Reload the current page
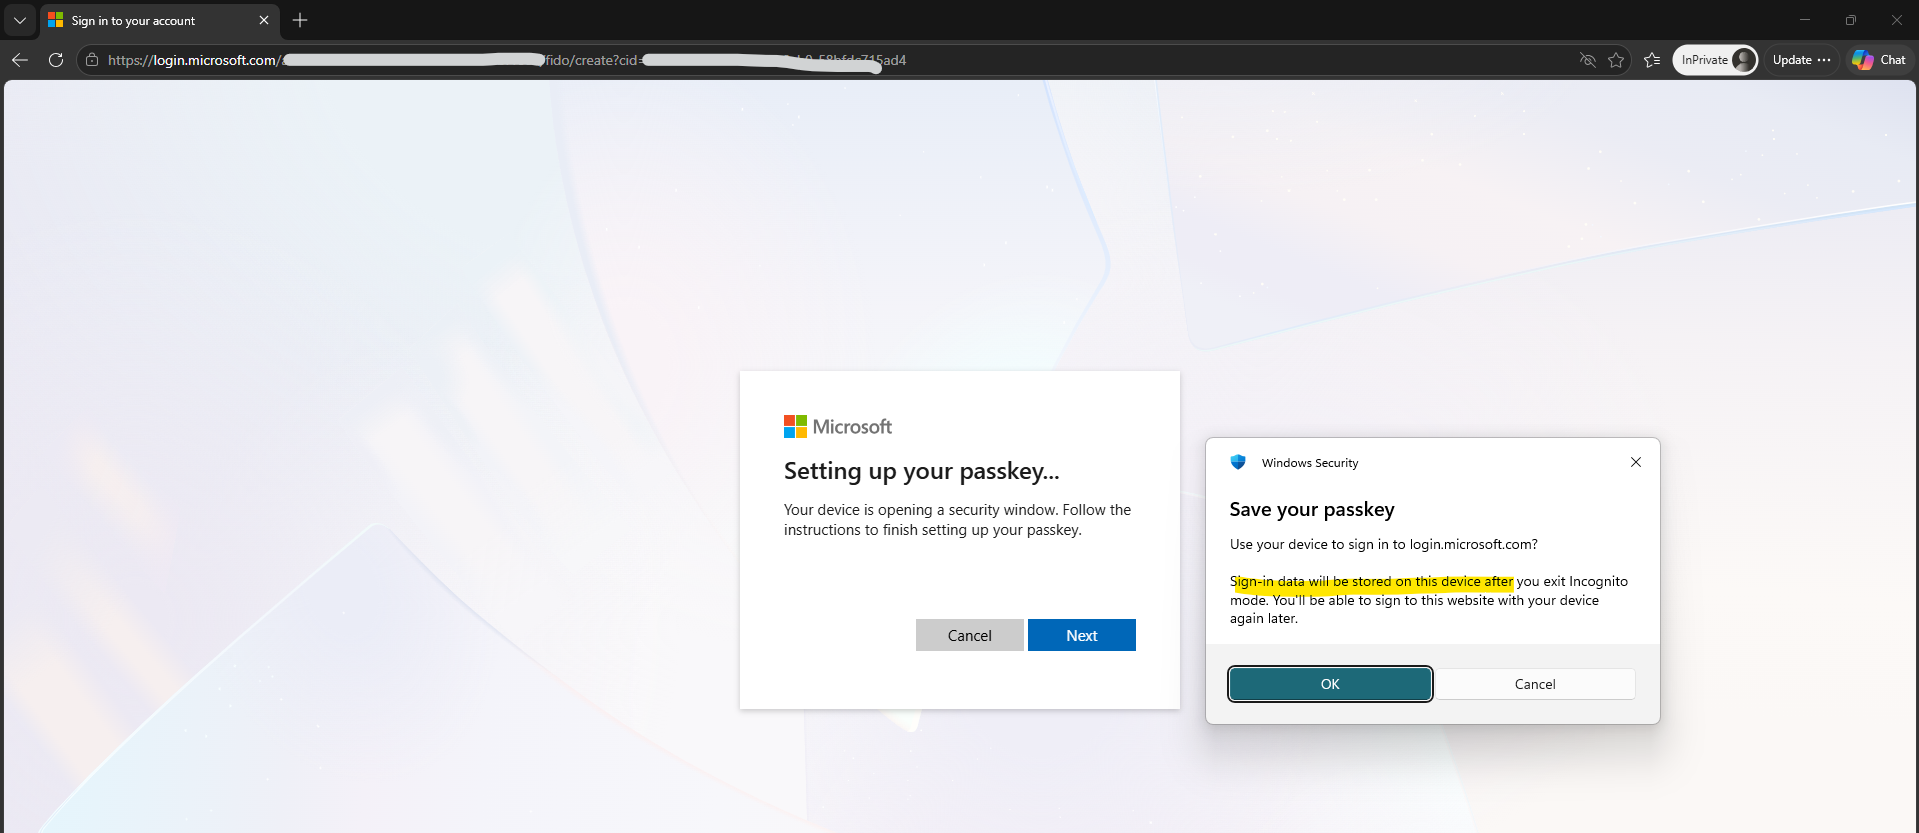This screenshot has width=1919, height=833. tap(56, 60)
